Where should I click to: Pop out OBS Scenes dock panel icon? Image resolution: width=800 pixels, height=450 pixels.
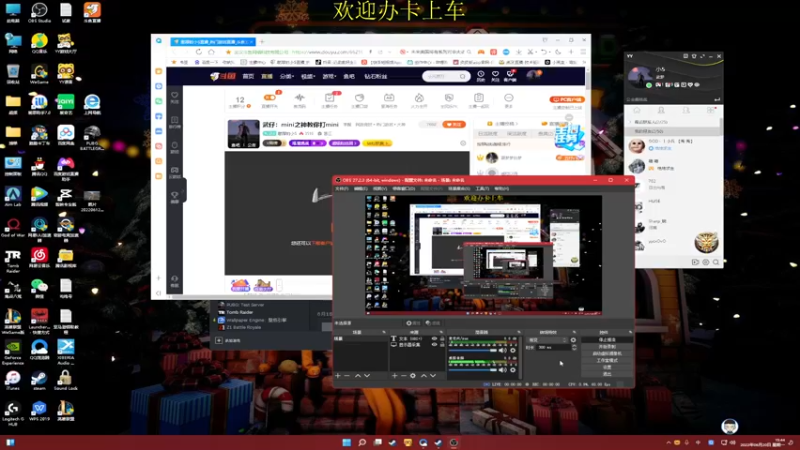[384, 332]
